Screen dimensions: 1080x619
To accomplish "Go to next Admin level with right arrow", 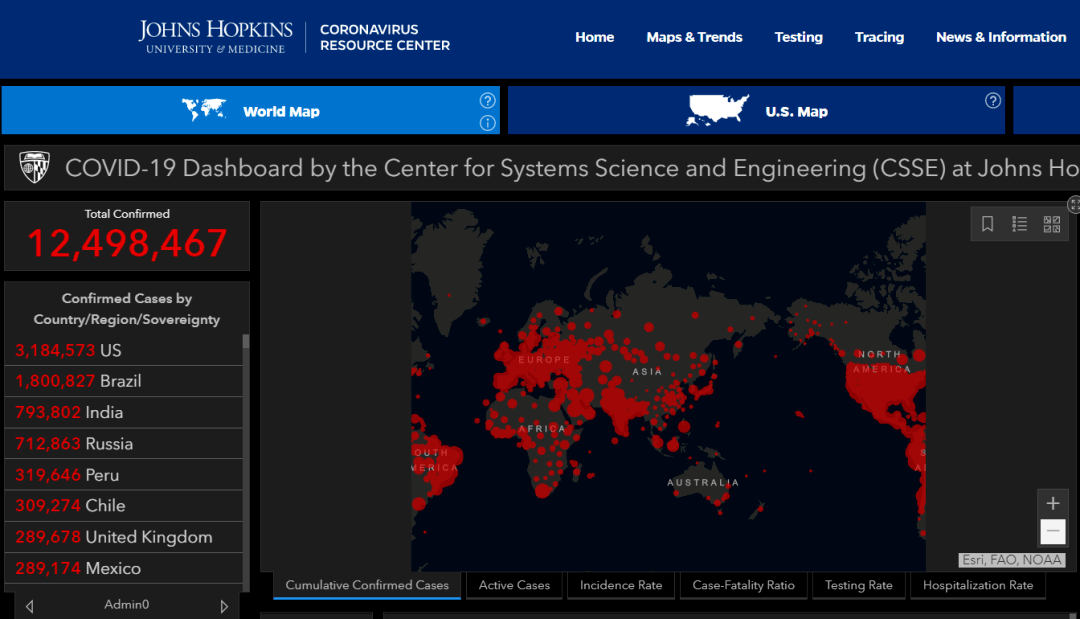I will point(224,606).
